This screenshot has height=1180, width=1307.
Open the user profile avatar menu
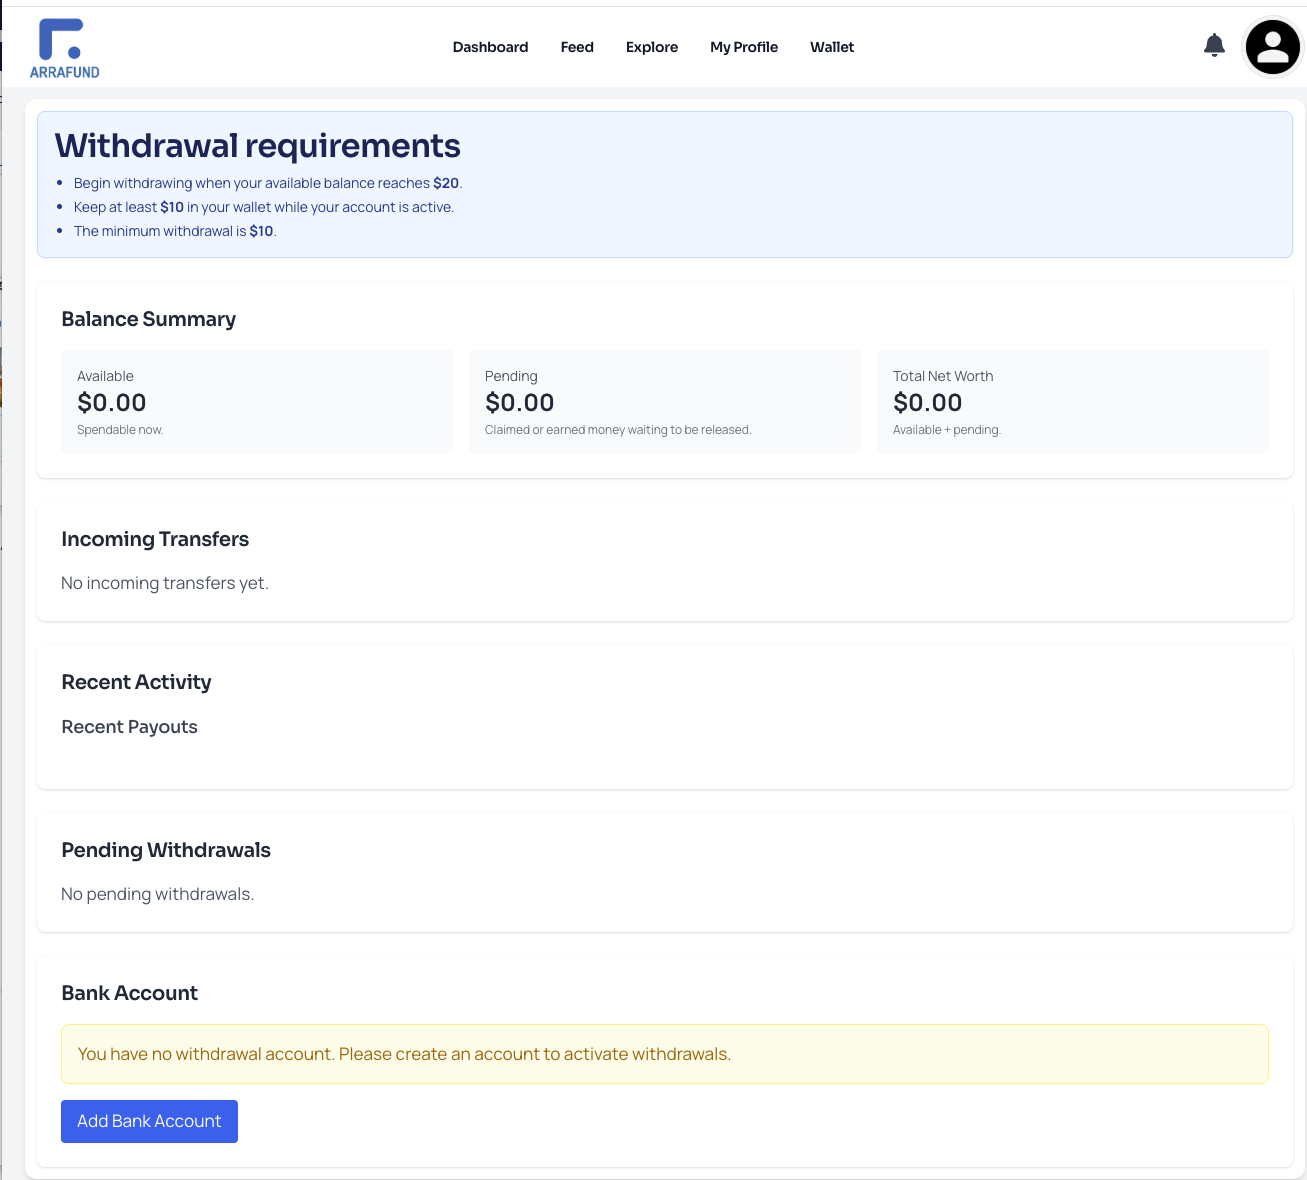(1272, 47)
